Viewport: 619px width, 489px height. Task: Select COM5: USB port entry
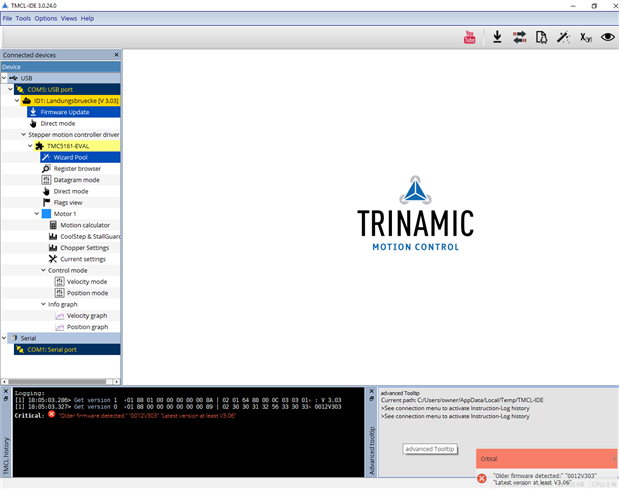point(67,90)
